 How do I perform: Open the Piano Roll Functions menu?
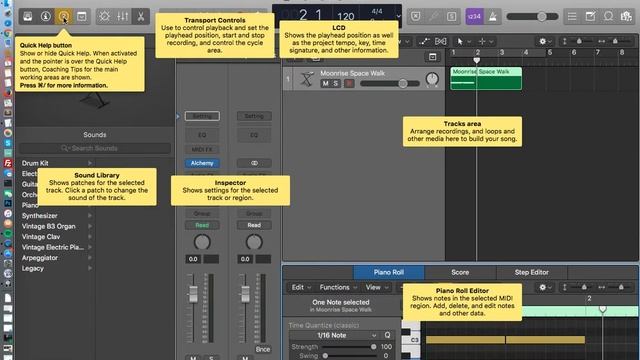point(338,287)
